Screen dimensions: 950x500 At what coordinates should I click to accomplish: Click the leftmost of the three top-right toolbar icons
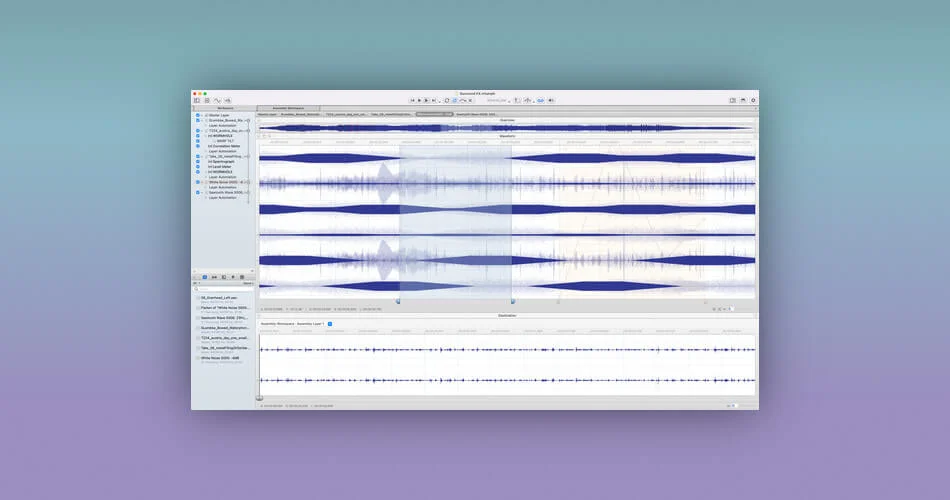pyautogui.click(x=732, y=101)
